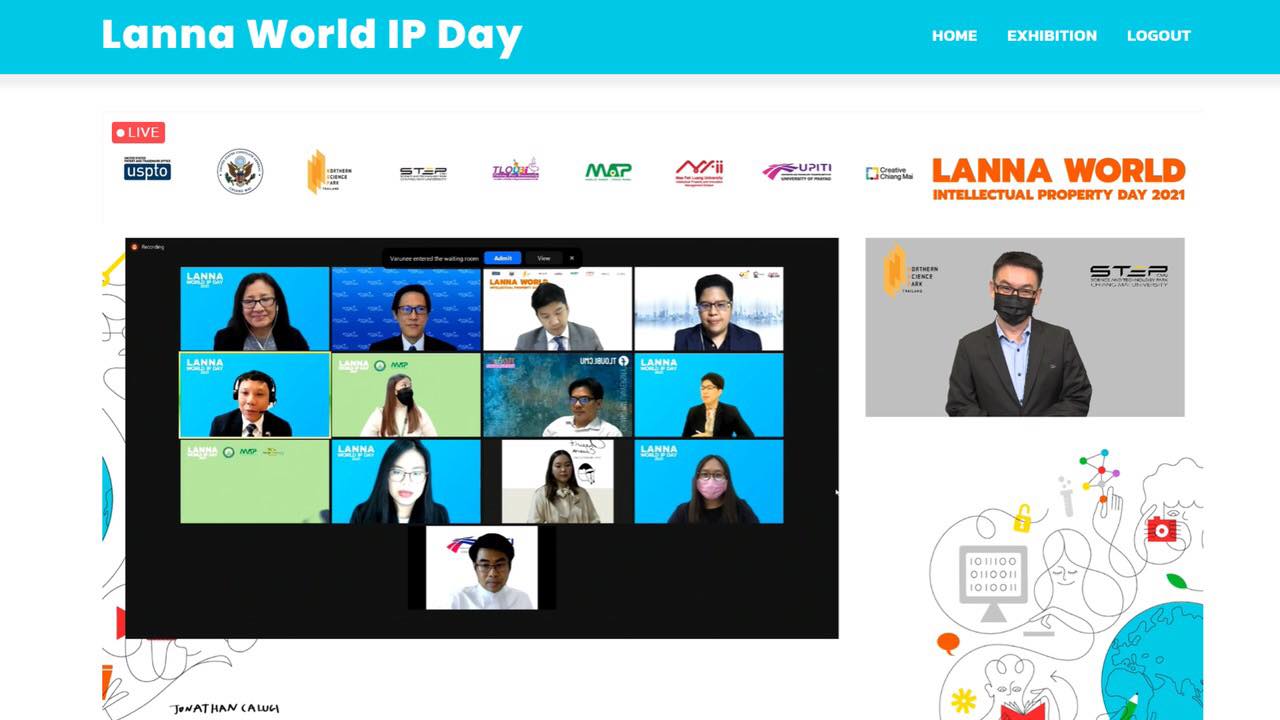Click Lanna World Intellectual Property Day 2021 heading
Image resolution: width=1280 pixels, height=720 pixels.
[x=1059, y=178]
